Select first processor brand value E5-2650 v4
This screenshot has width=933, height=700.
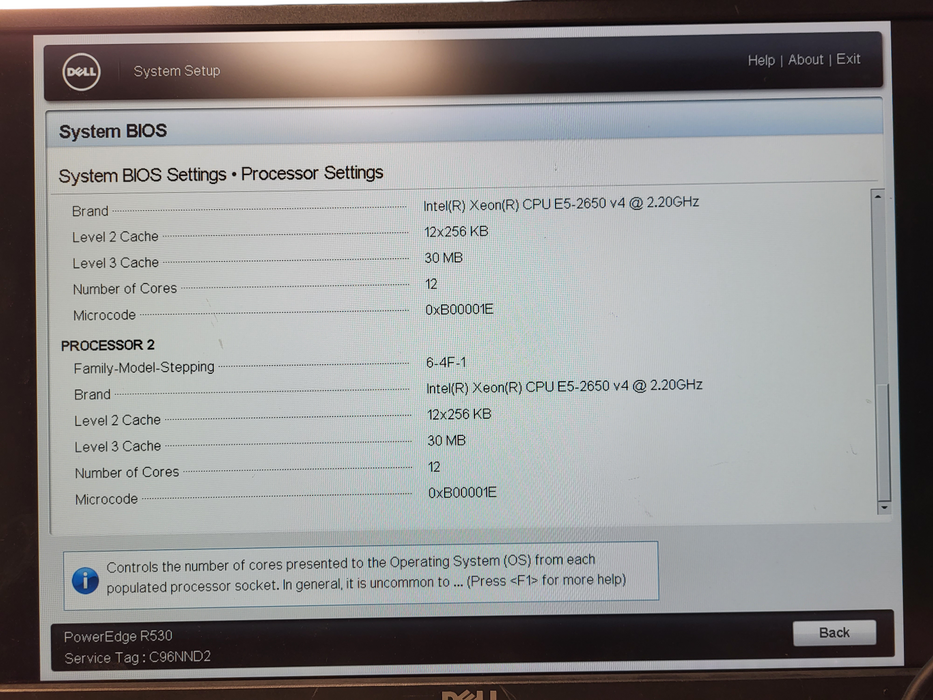pos(561,204)
